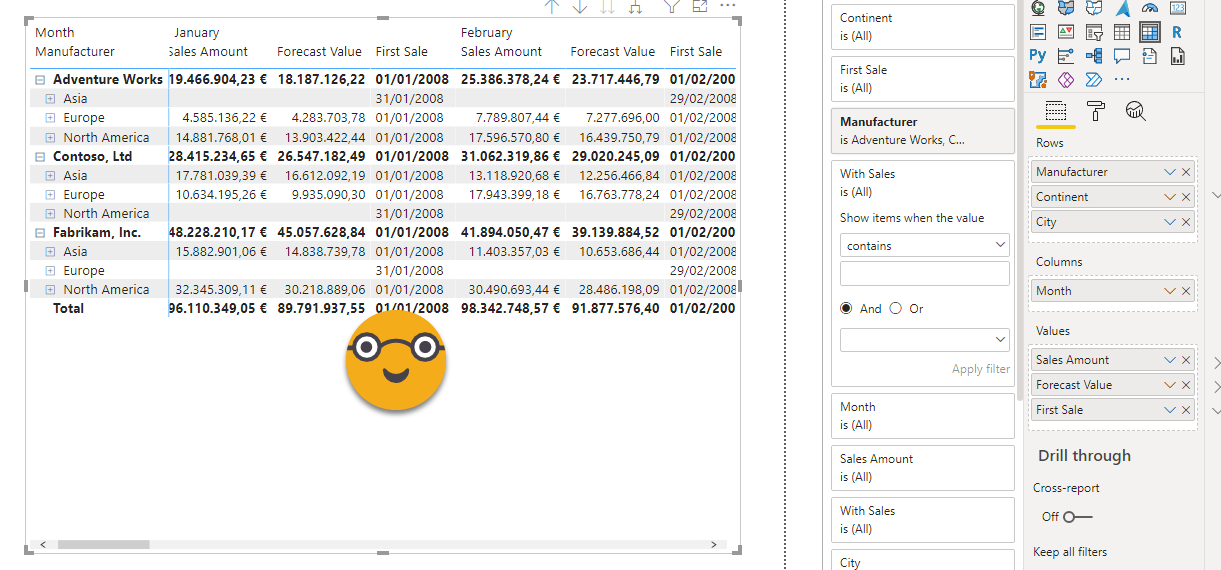Select the Shape map visual icon
Screen dimensions: 1221x570
1094,8
